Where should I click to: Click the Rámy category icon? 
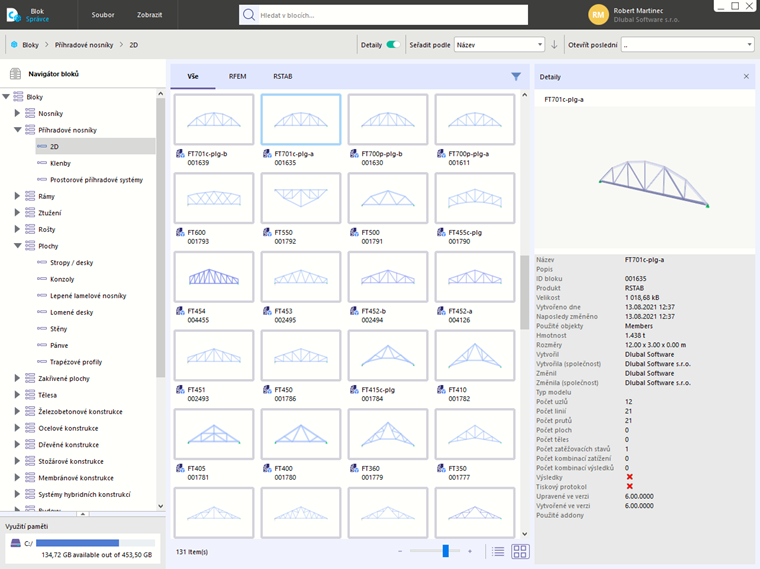tap(30, 196)
